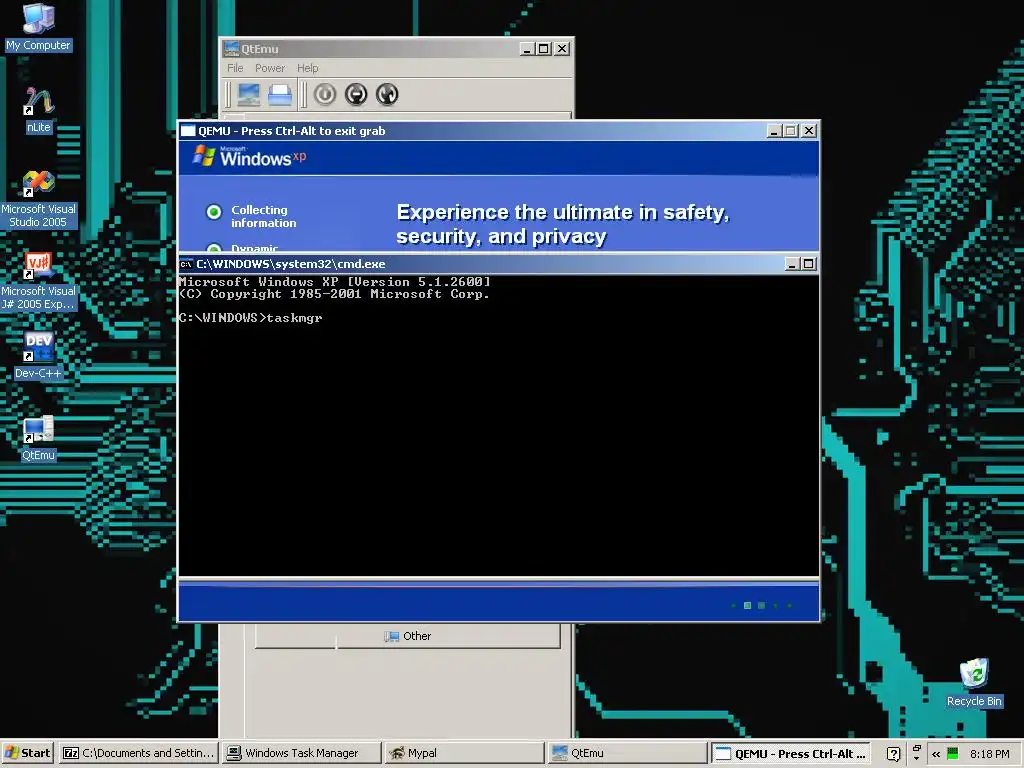Click the QtEmu power start icon

click(325, 95)
